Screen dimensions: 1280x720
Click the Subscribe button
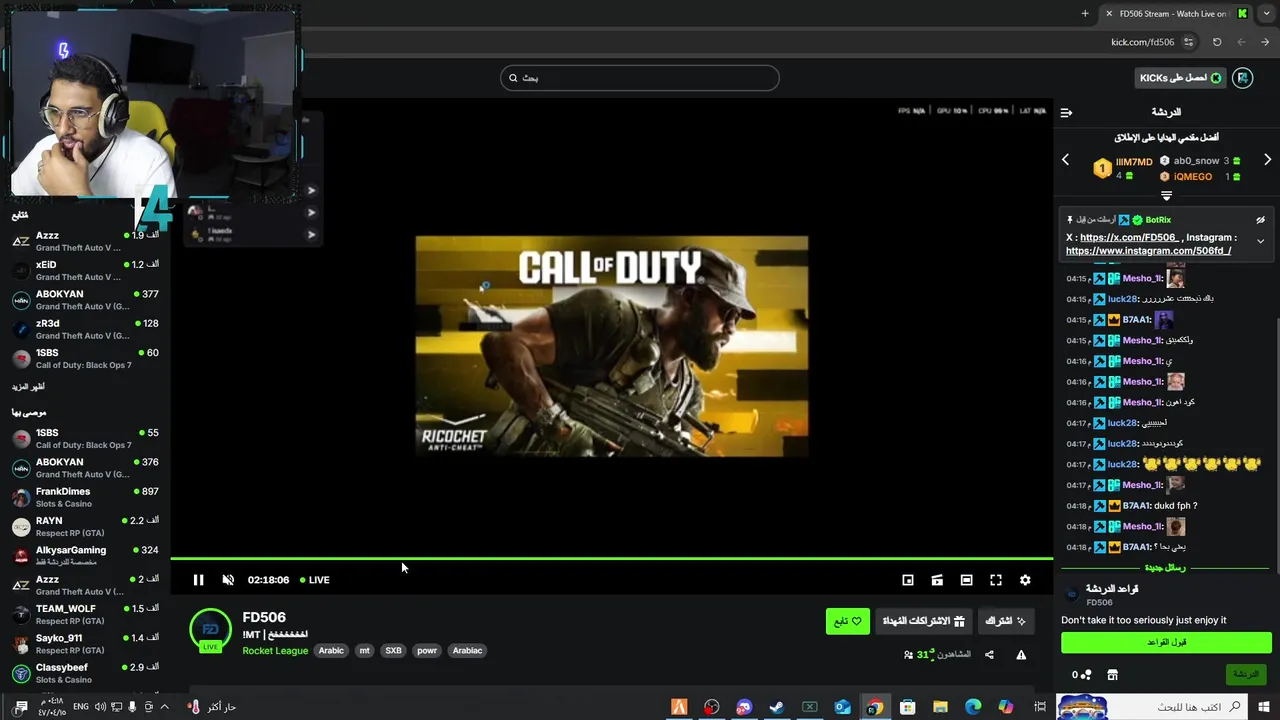1005,621
